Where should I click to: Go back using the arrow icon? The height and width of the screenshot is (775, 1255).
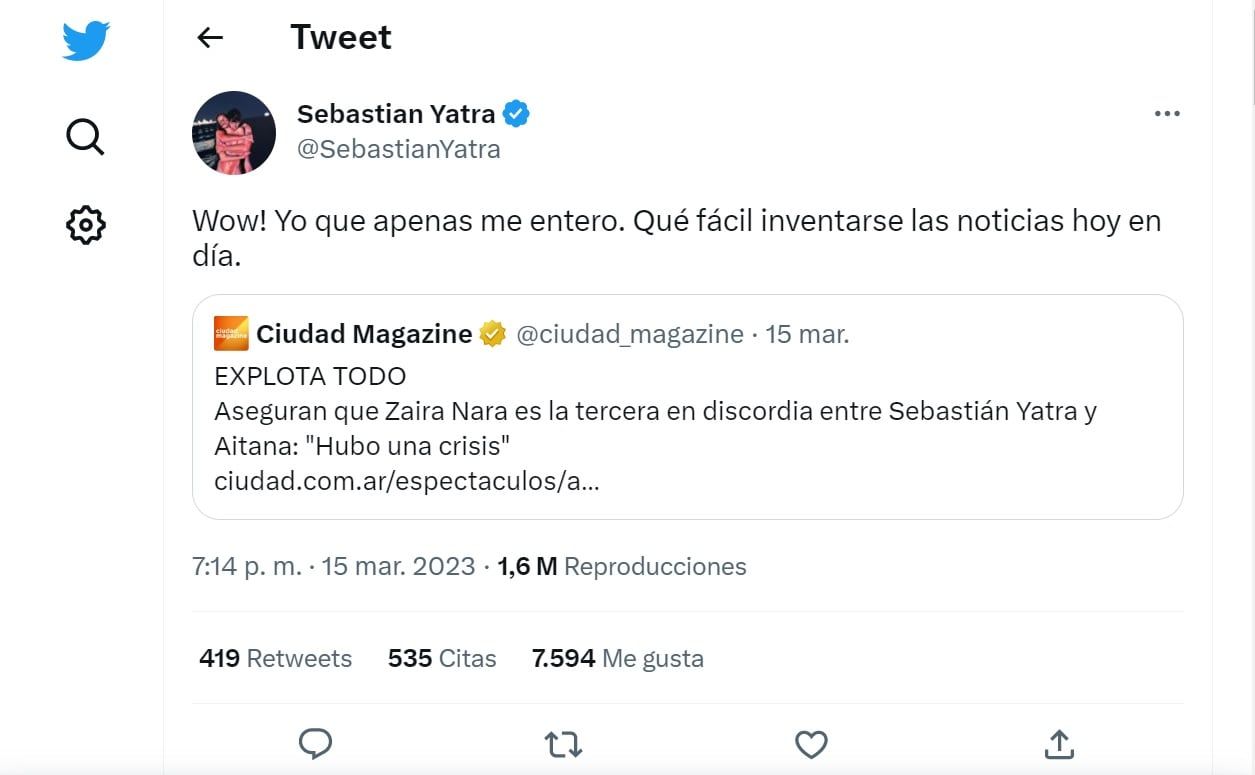pos(209,37)
